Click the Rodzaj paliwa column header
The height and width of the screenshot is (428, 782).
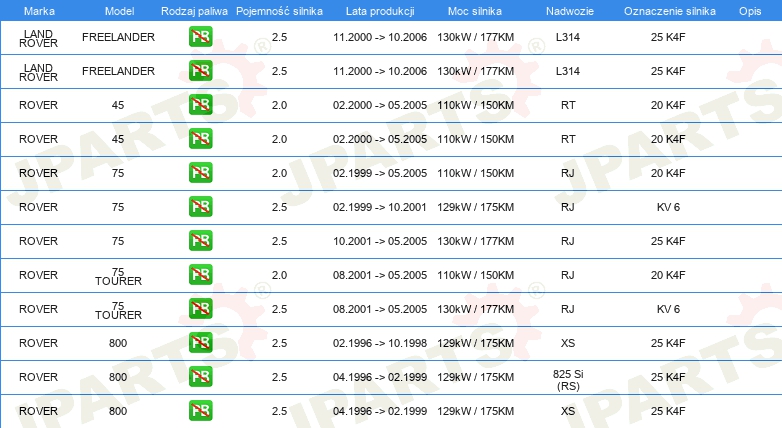194,11
